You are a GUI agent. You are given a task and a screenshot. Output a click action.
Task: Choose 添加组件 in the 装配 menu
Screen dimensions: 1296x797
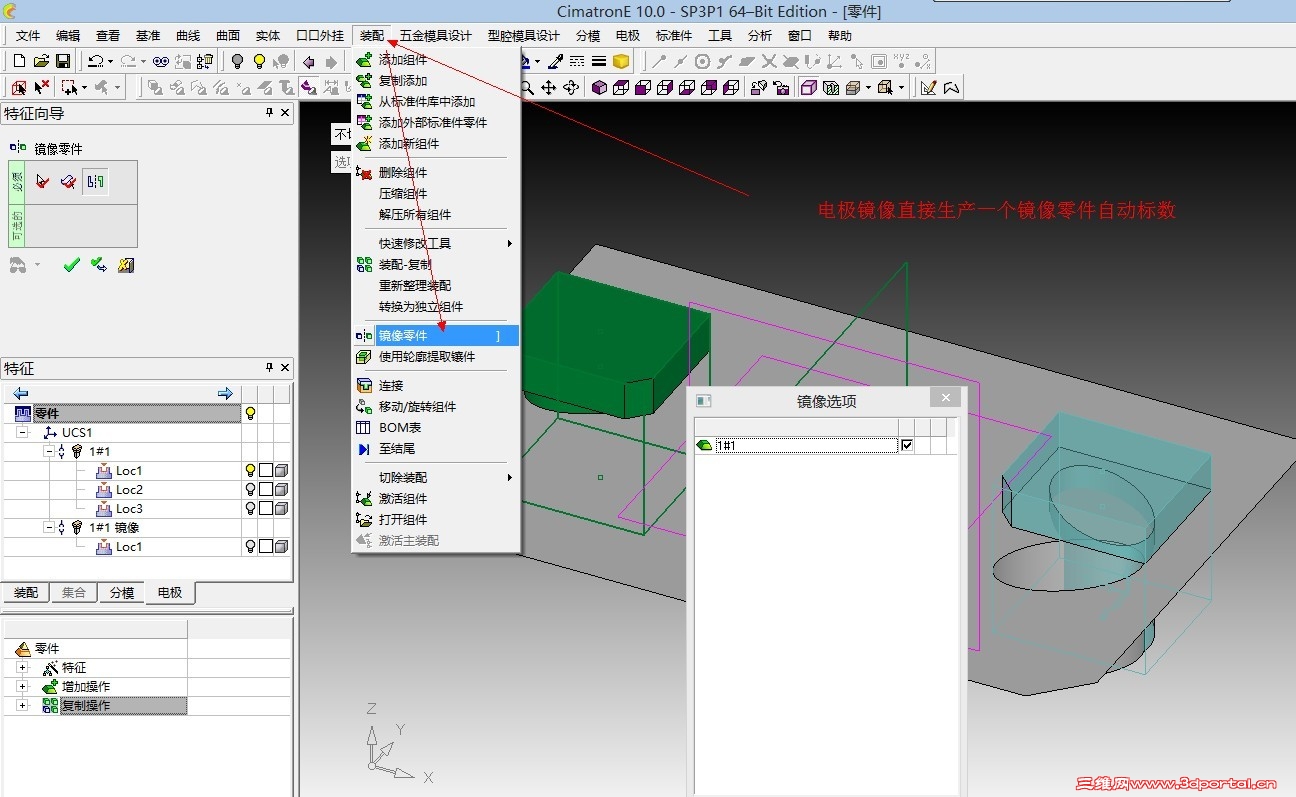click(x=436, y=60)
